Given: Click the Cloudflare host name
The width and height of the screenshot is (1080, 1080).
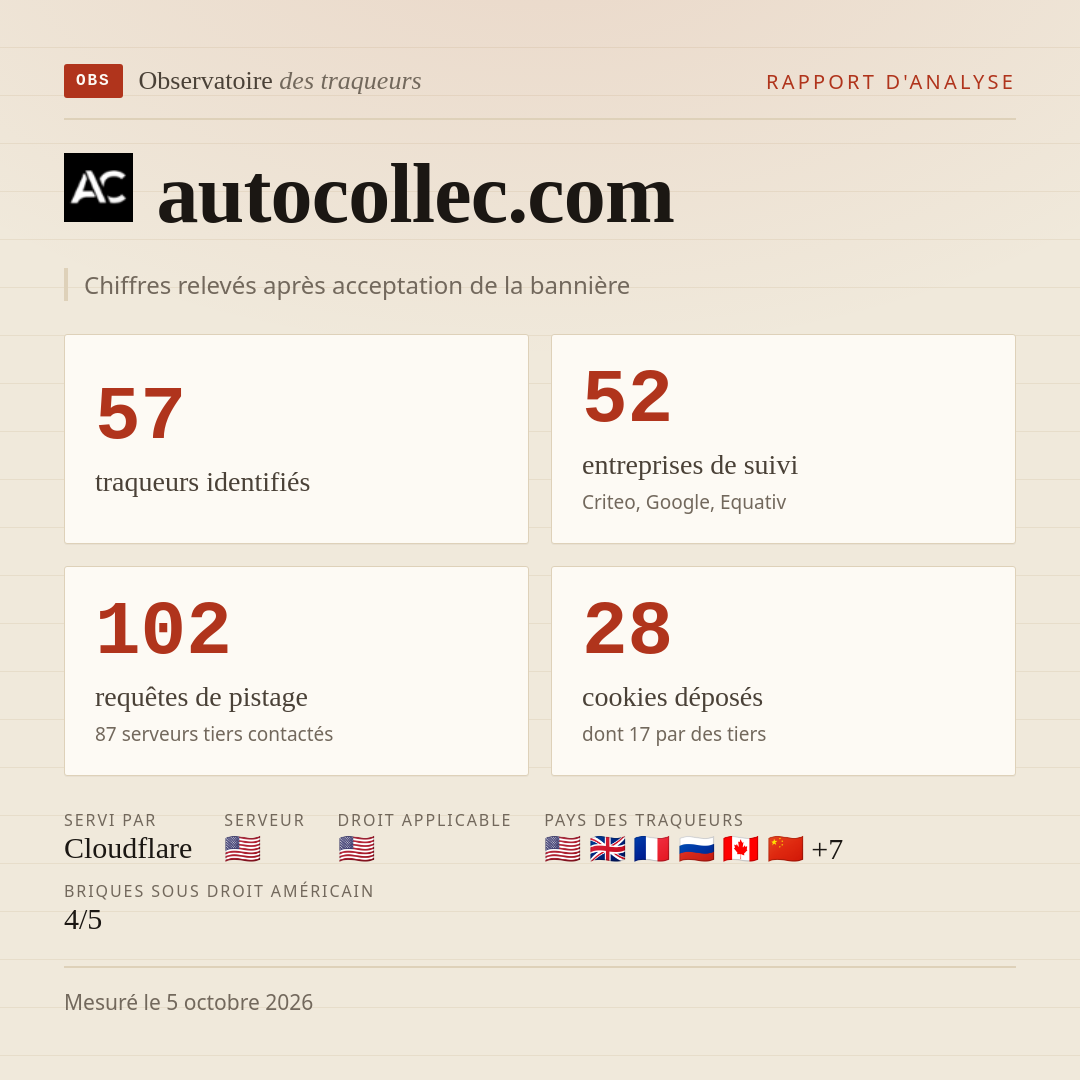Looking at the screenshot, I should click(128, 849).
